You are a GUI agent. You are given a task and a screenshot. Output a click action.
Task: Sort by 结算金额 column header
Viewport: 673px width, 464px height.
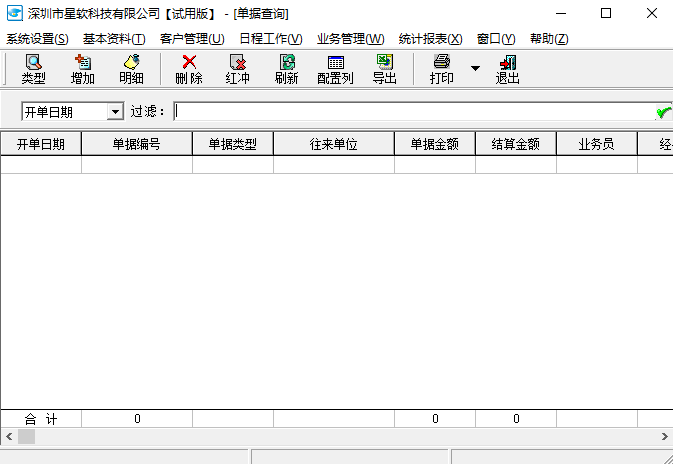tap(515, 144)
